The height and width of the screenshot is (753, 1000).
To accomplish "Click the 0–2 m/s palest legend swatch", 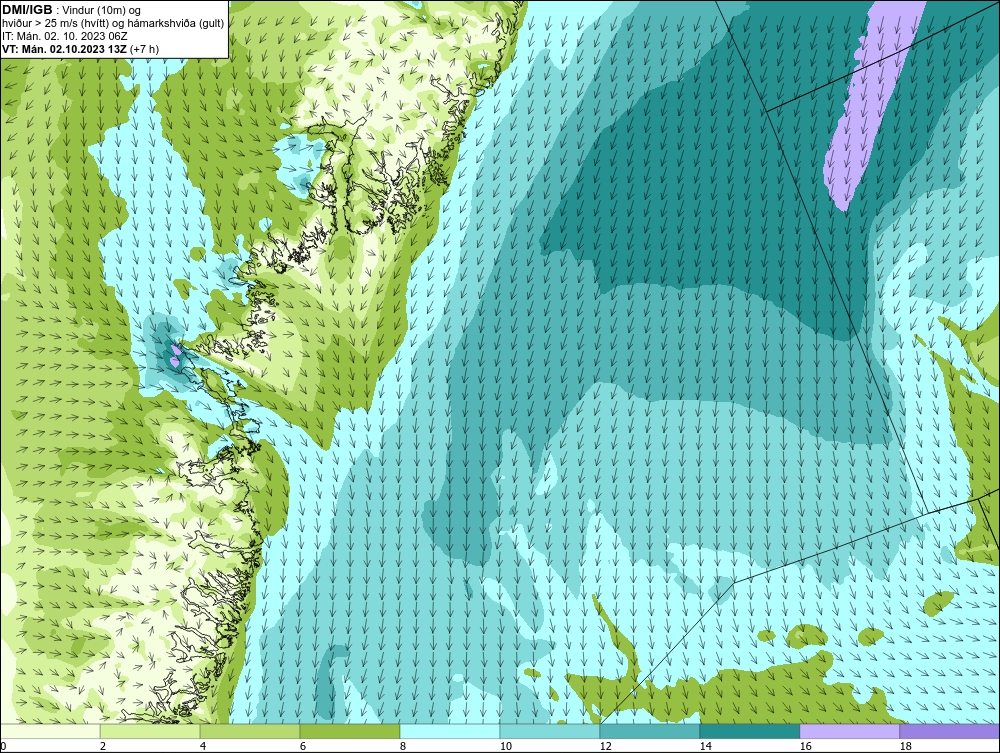I will (x=50, y=731).
